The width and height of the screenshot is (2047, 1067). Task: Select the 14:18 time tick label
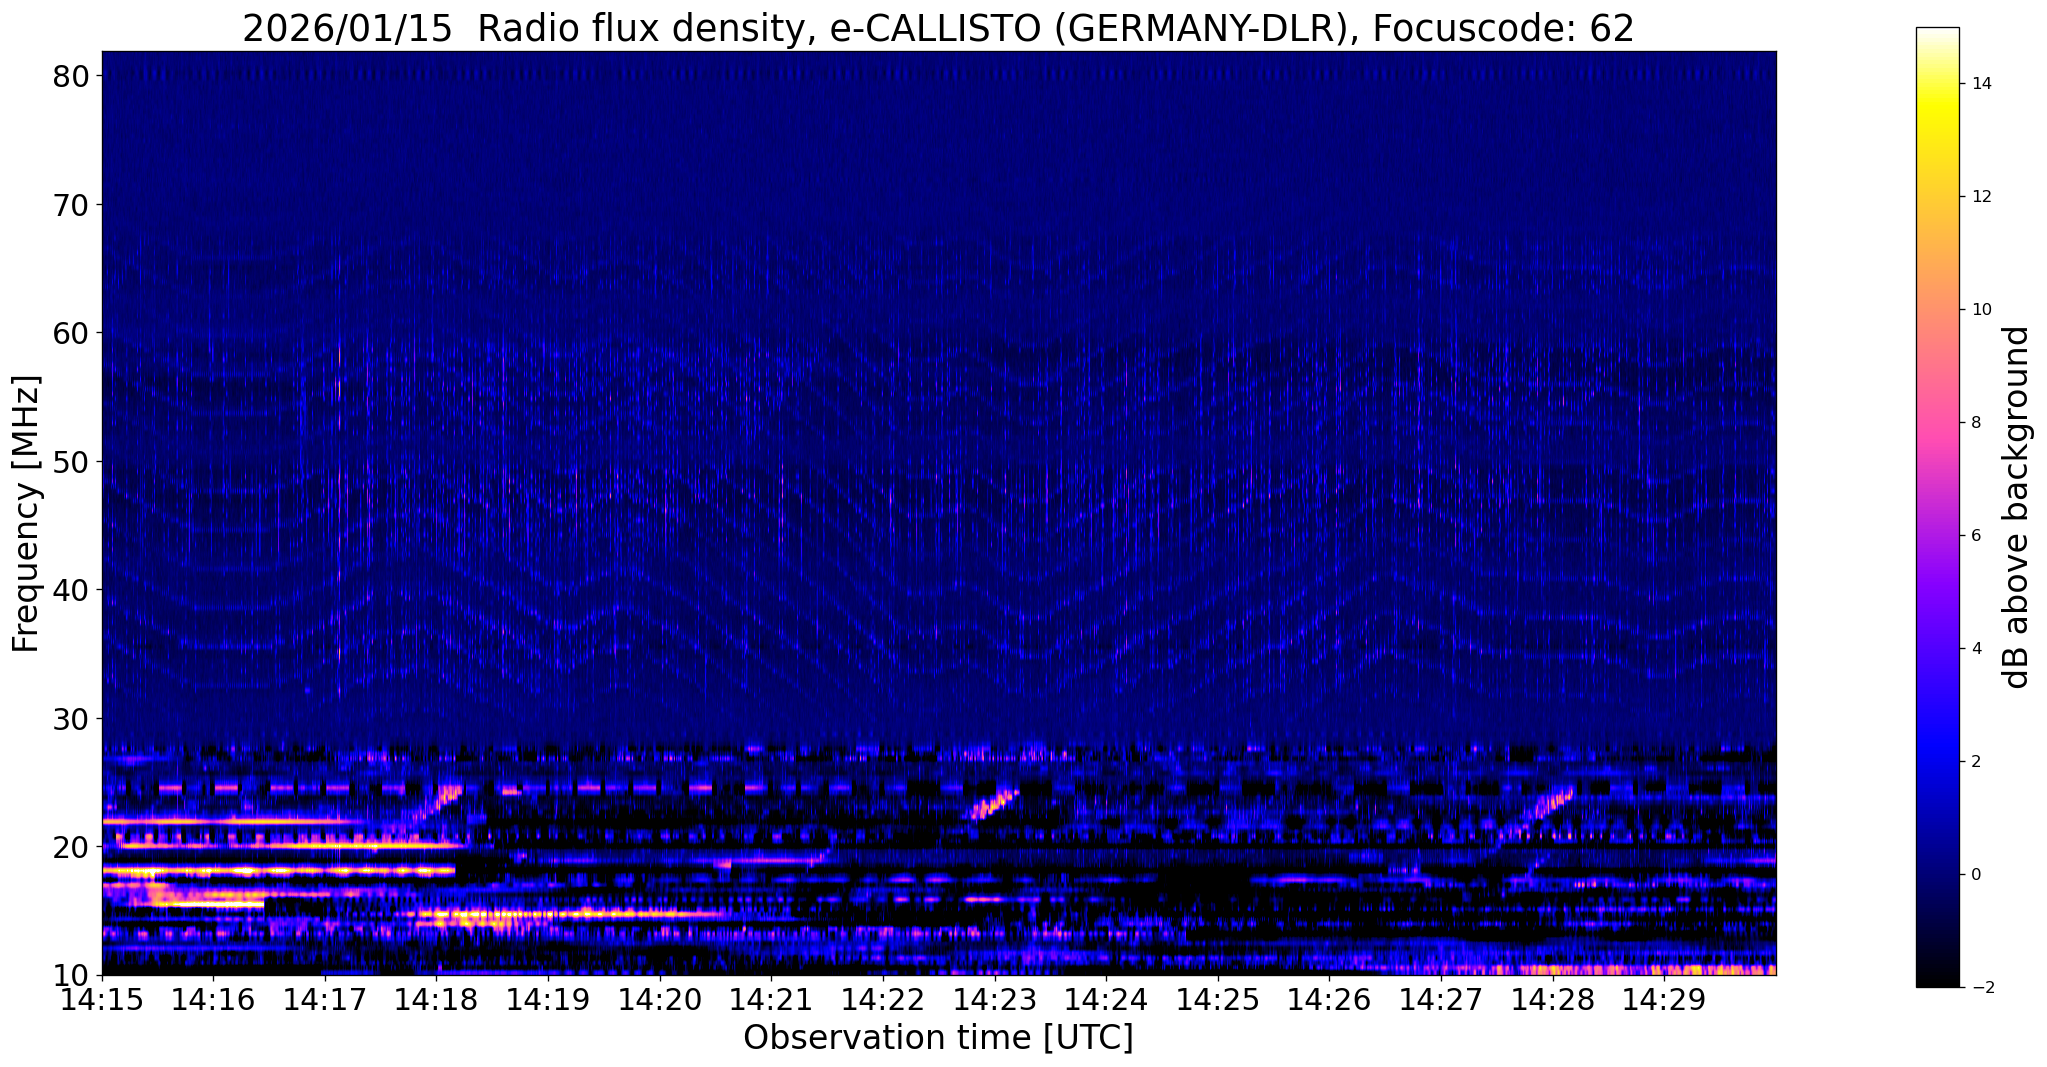point(436,999)
